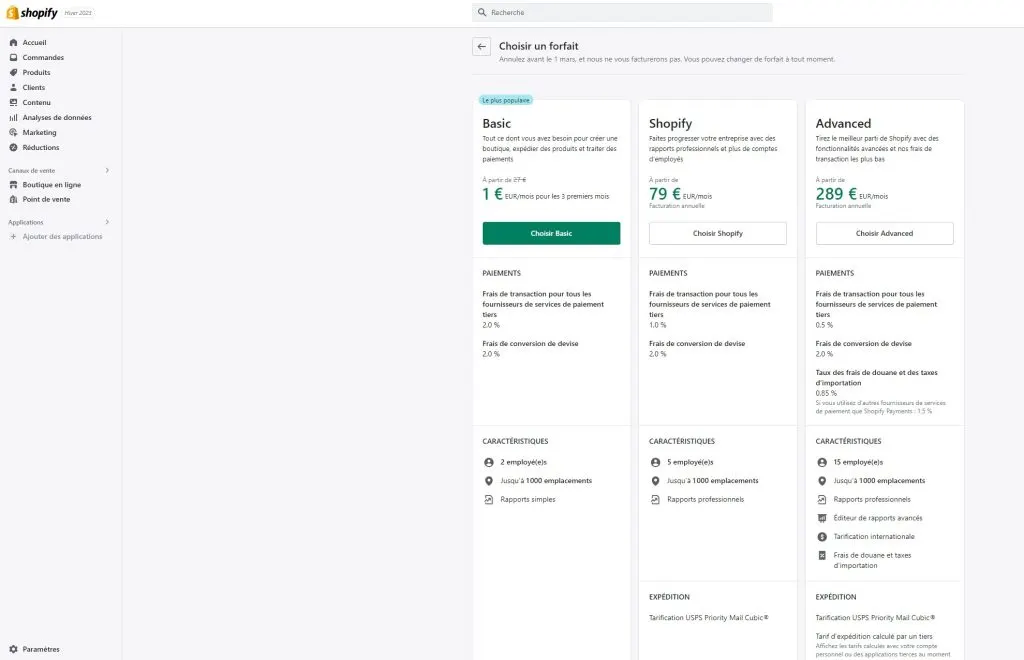The image size is (1024, 660).
Task: Click the report icon in the Shopify plan card
Action: [x=655, y=499]
